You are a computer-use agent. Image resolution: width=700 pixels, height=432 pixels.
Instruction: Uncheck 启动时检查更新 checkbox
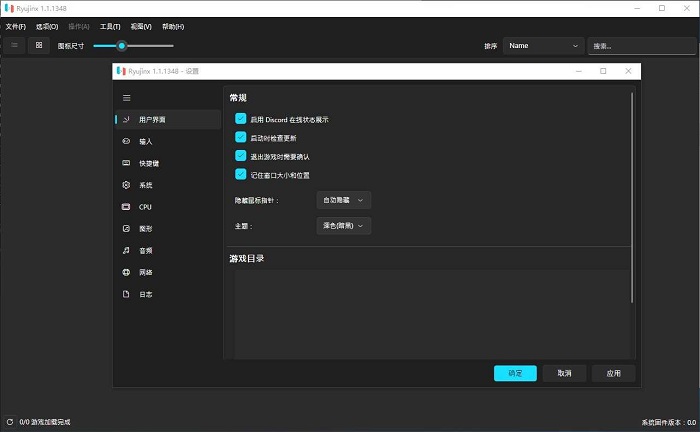pos(241,137)
